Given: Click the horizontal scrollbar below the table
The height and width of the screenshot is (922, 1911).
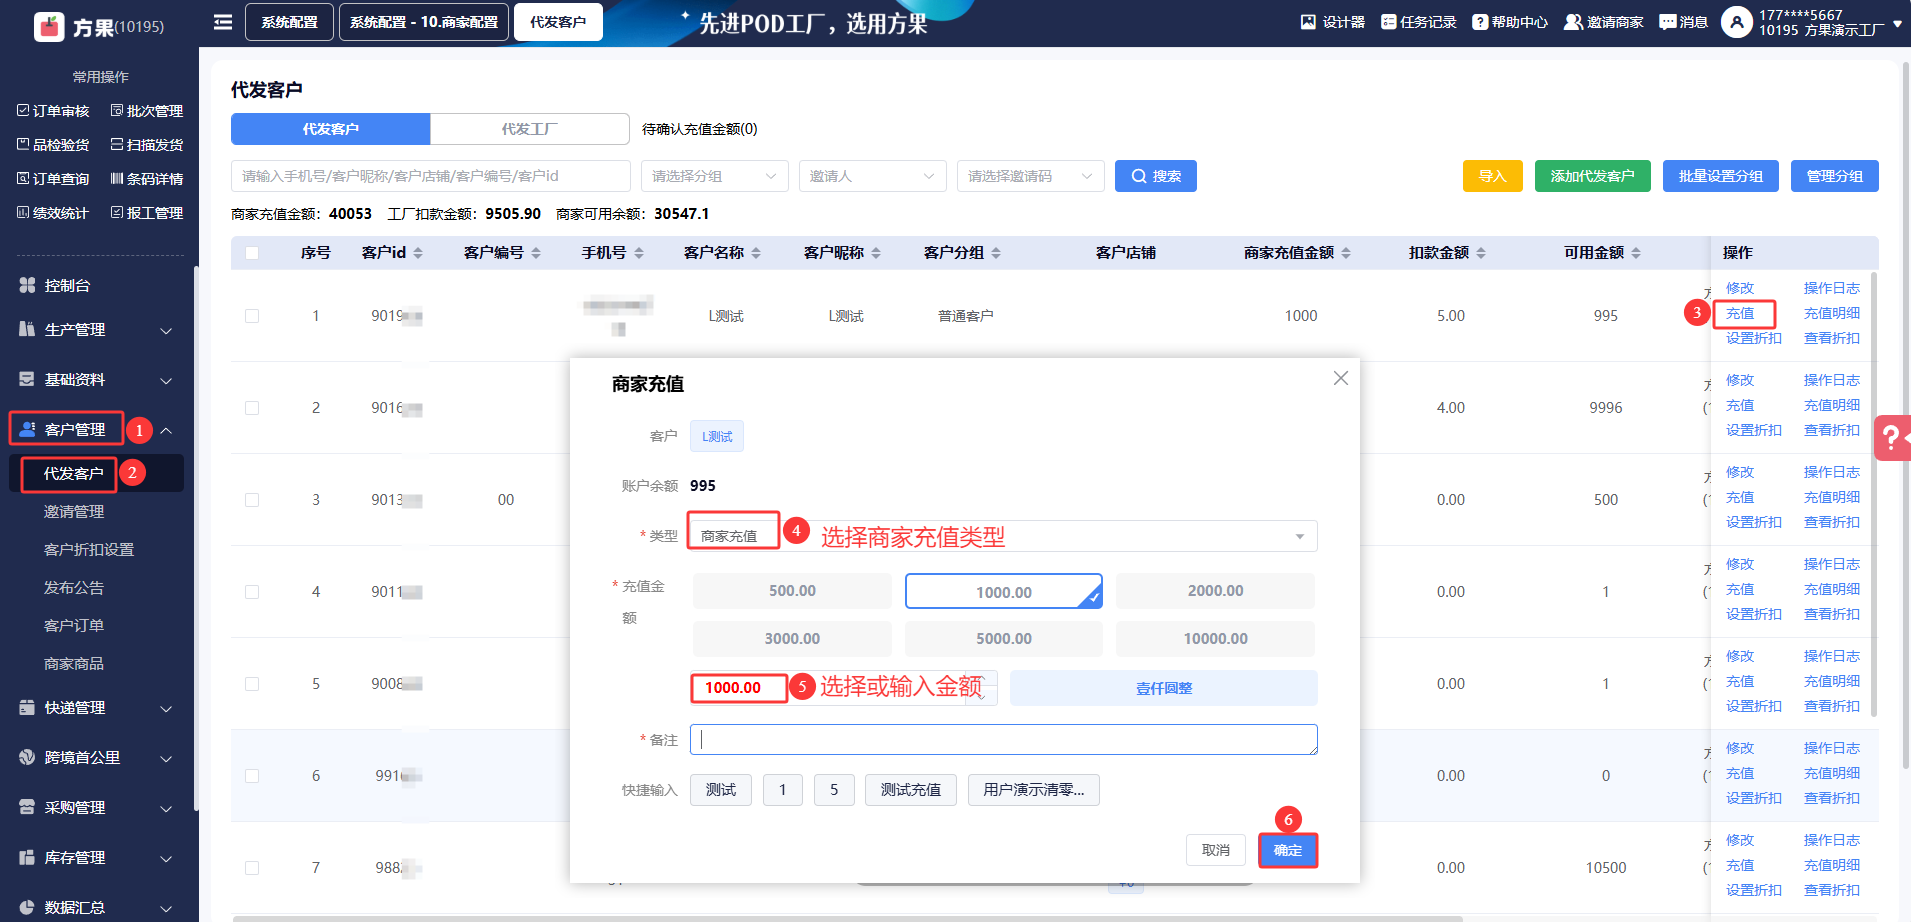Looking at the screenshot, I should coord(847,918).
